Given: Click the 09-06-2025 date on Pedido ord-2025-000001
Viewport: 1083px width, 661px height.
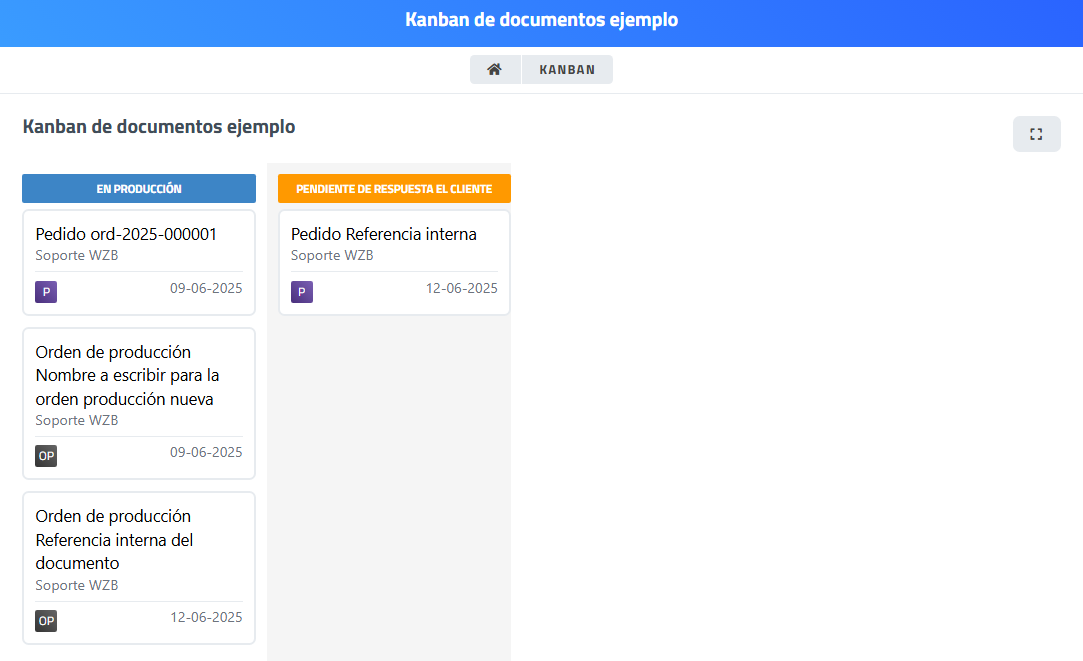Looking at the screenshot, I should click(x=206, y=288).
